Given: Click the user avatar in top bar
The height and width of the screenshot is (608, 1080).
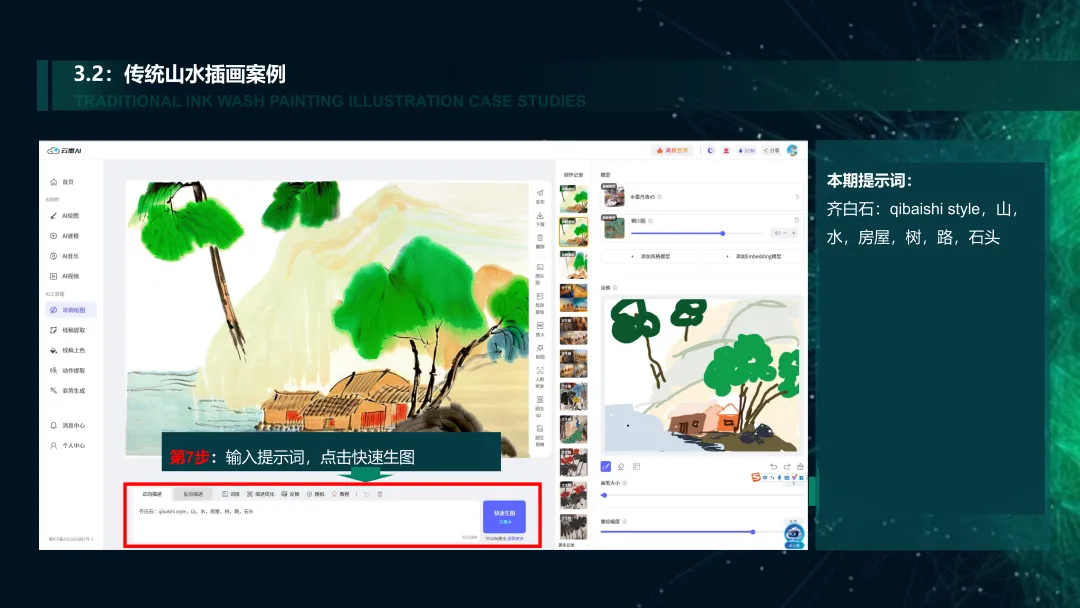Looking at the screenshot, I should click(793, 150).
